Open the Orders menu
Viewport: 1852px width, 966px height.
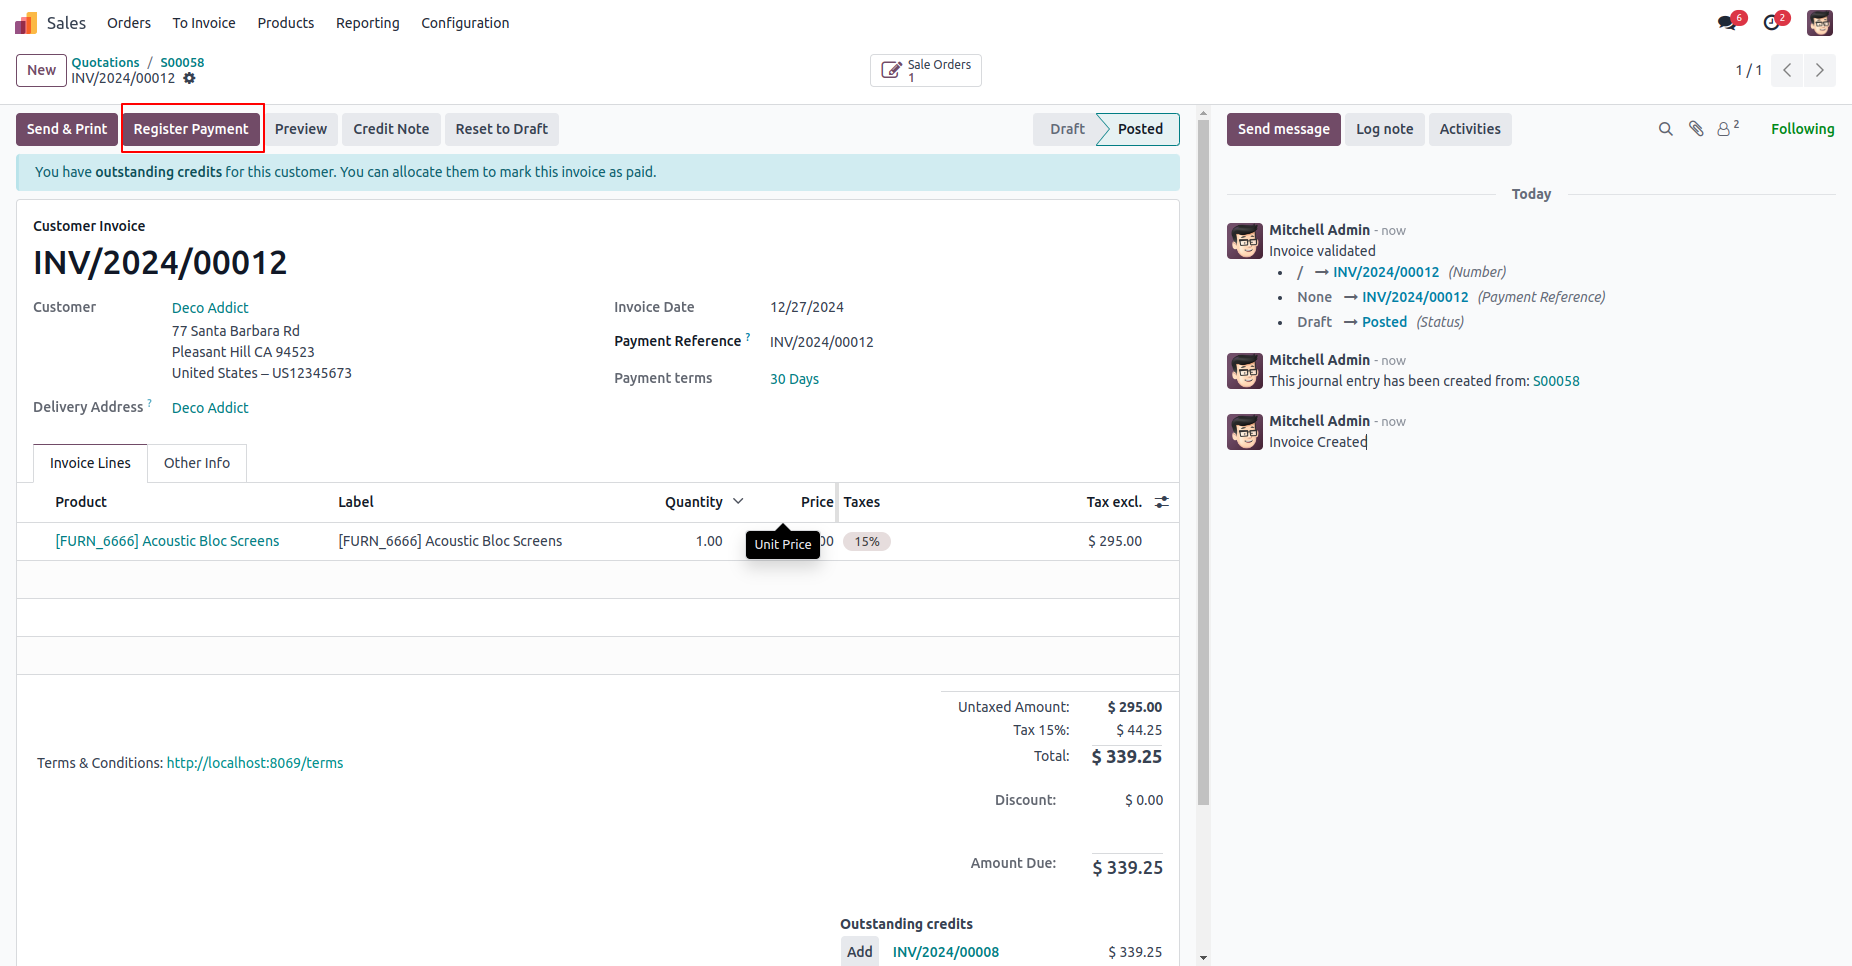pyautogui.click(x=129, y=23)
